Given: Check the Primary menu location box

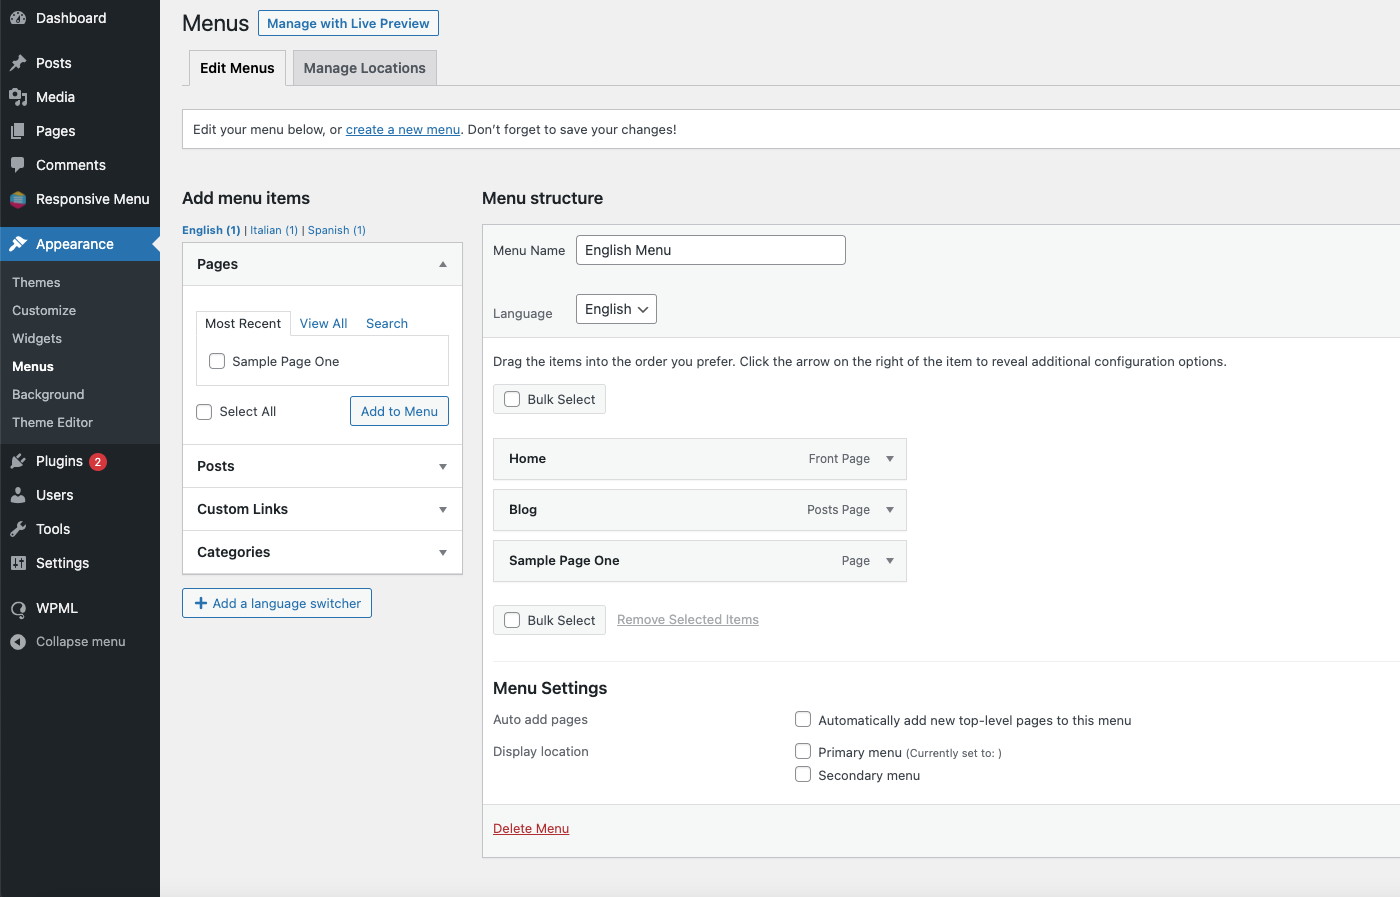Looking at the screenshot, I should coord(803,751).
